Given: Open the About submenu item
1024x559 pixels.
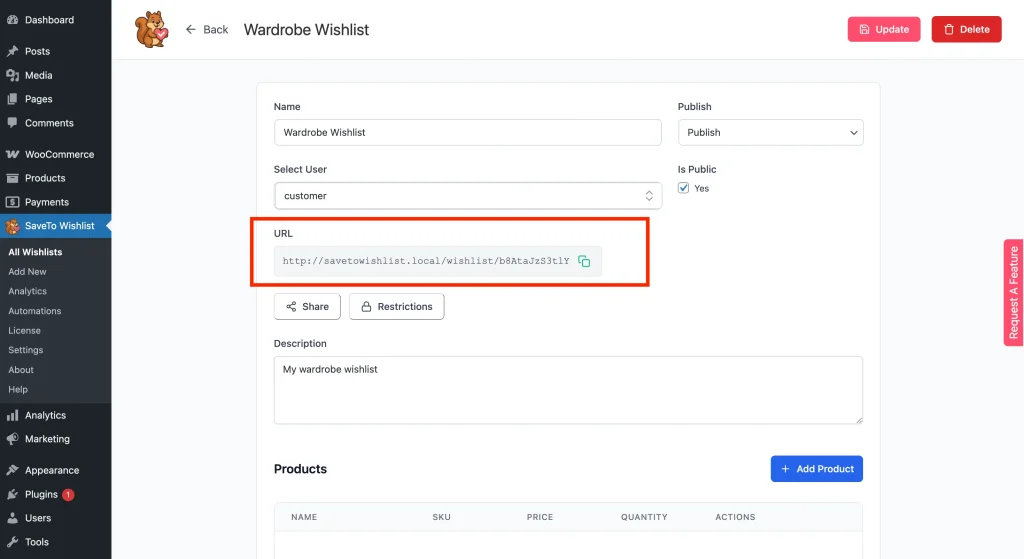Looking at the screenshot, I should [21, 370].
